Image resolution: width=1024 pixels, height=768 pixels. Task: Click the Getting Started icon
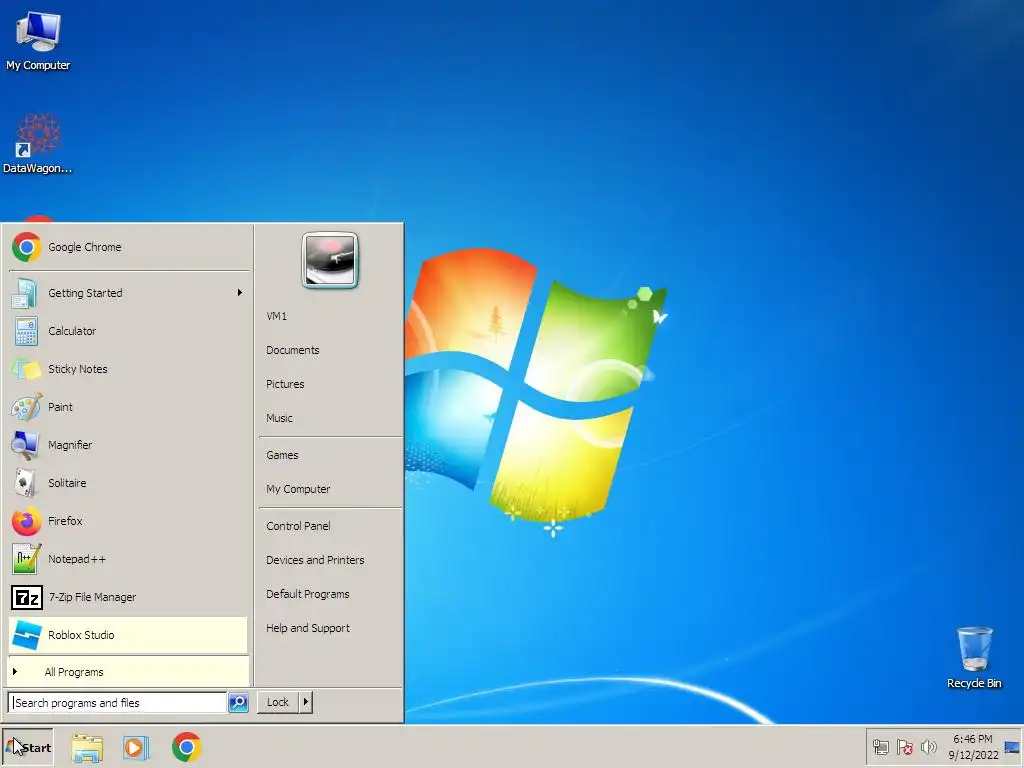[25, 293]
